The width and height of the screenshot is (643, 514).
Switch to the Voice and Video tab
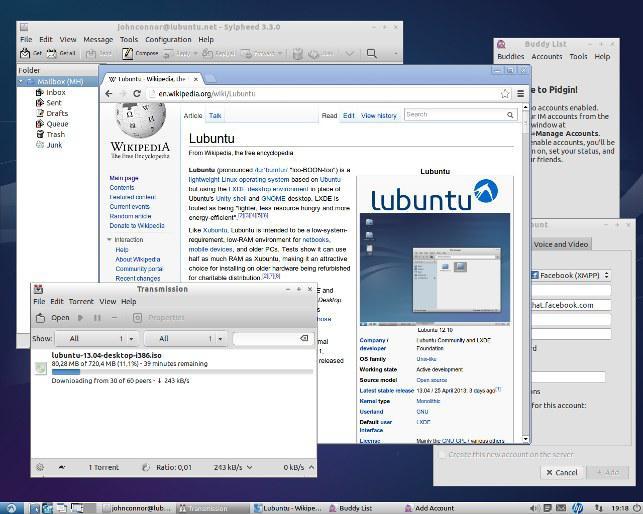pyautogui.click(x=561, y=244)
